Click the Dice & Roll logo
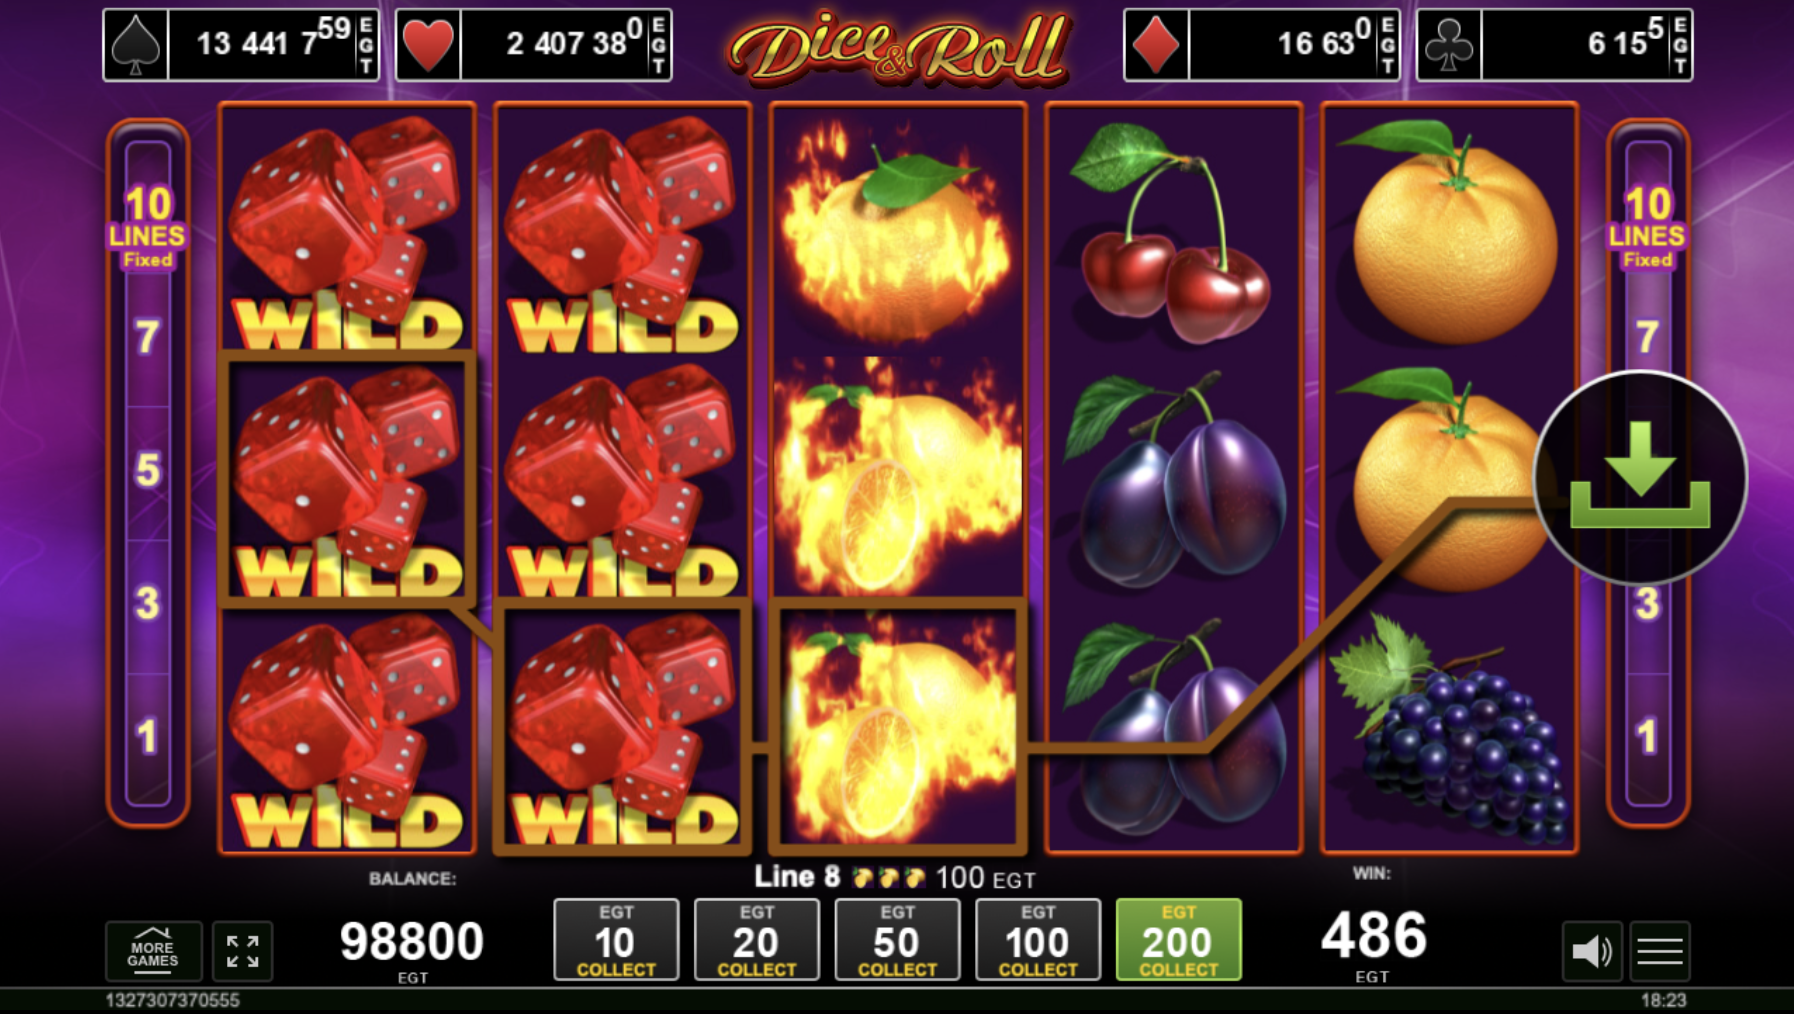 click(x=898, y=47)
